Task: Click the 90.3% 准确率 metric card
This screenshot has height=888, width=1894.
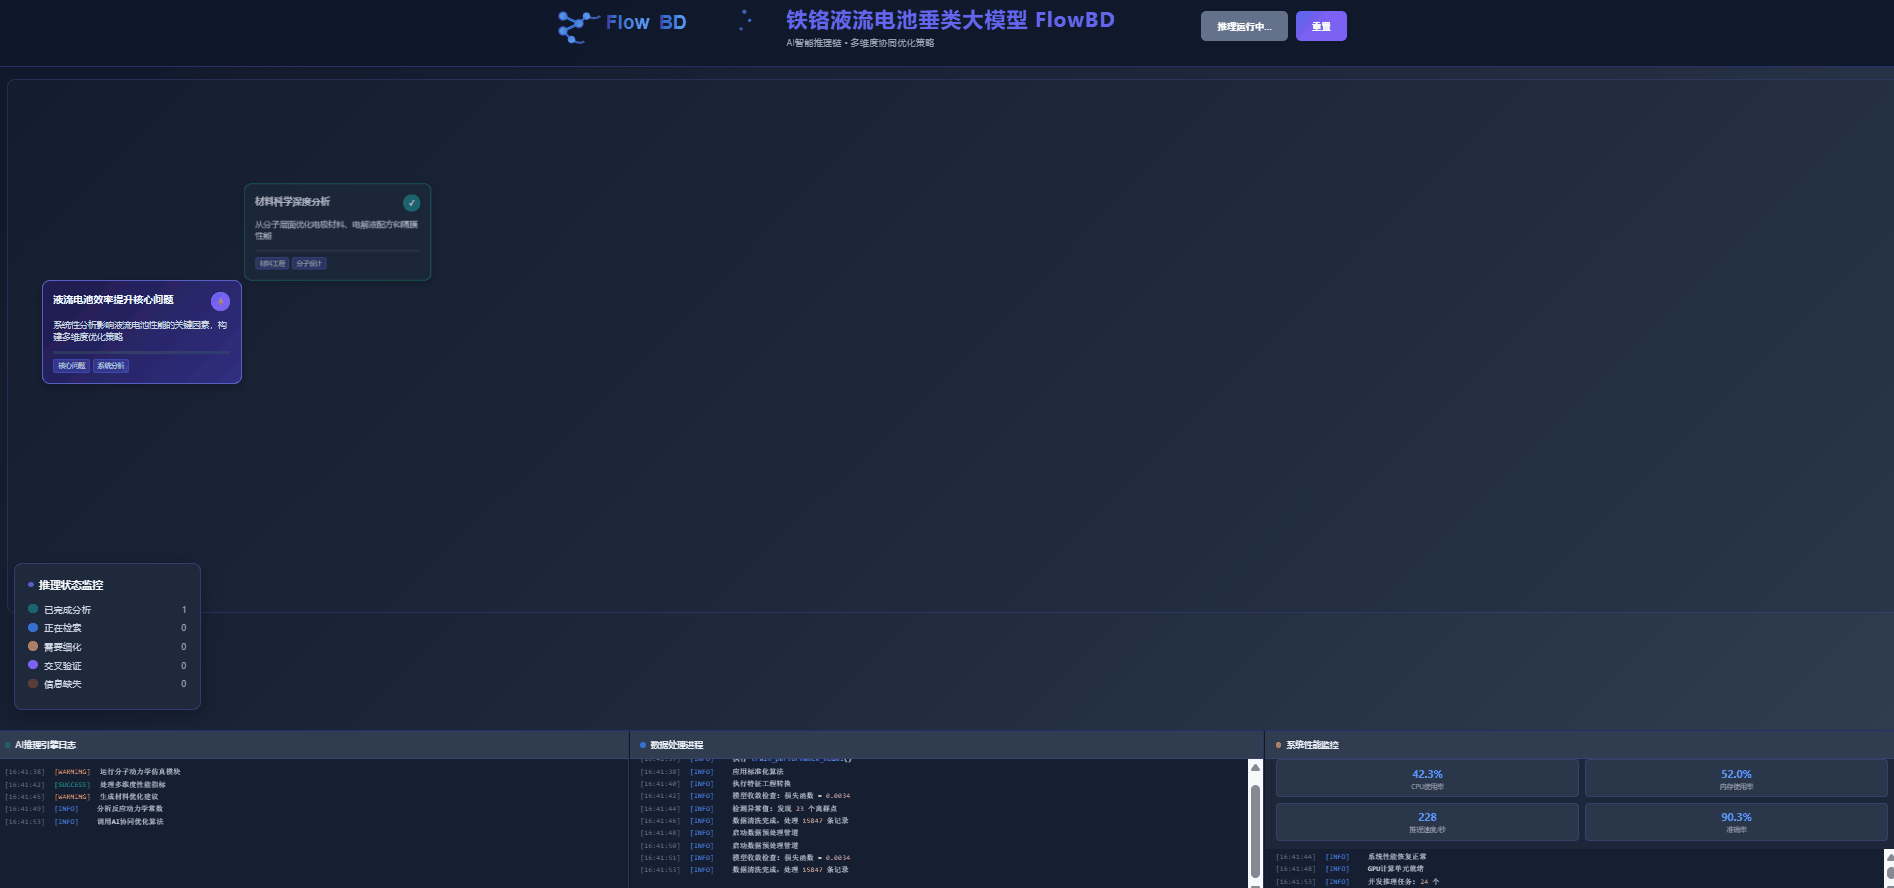Action: pos(1736,821)
